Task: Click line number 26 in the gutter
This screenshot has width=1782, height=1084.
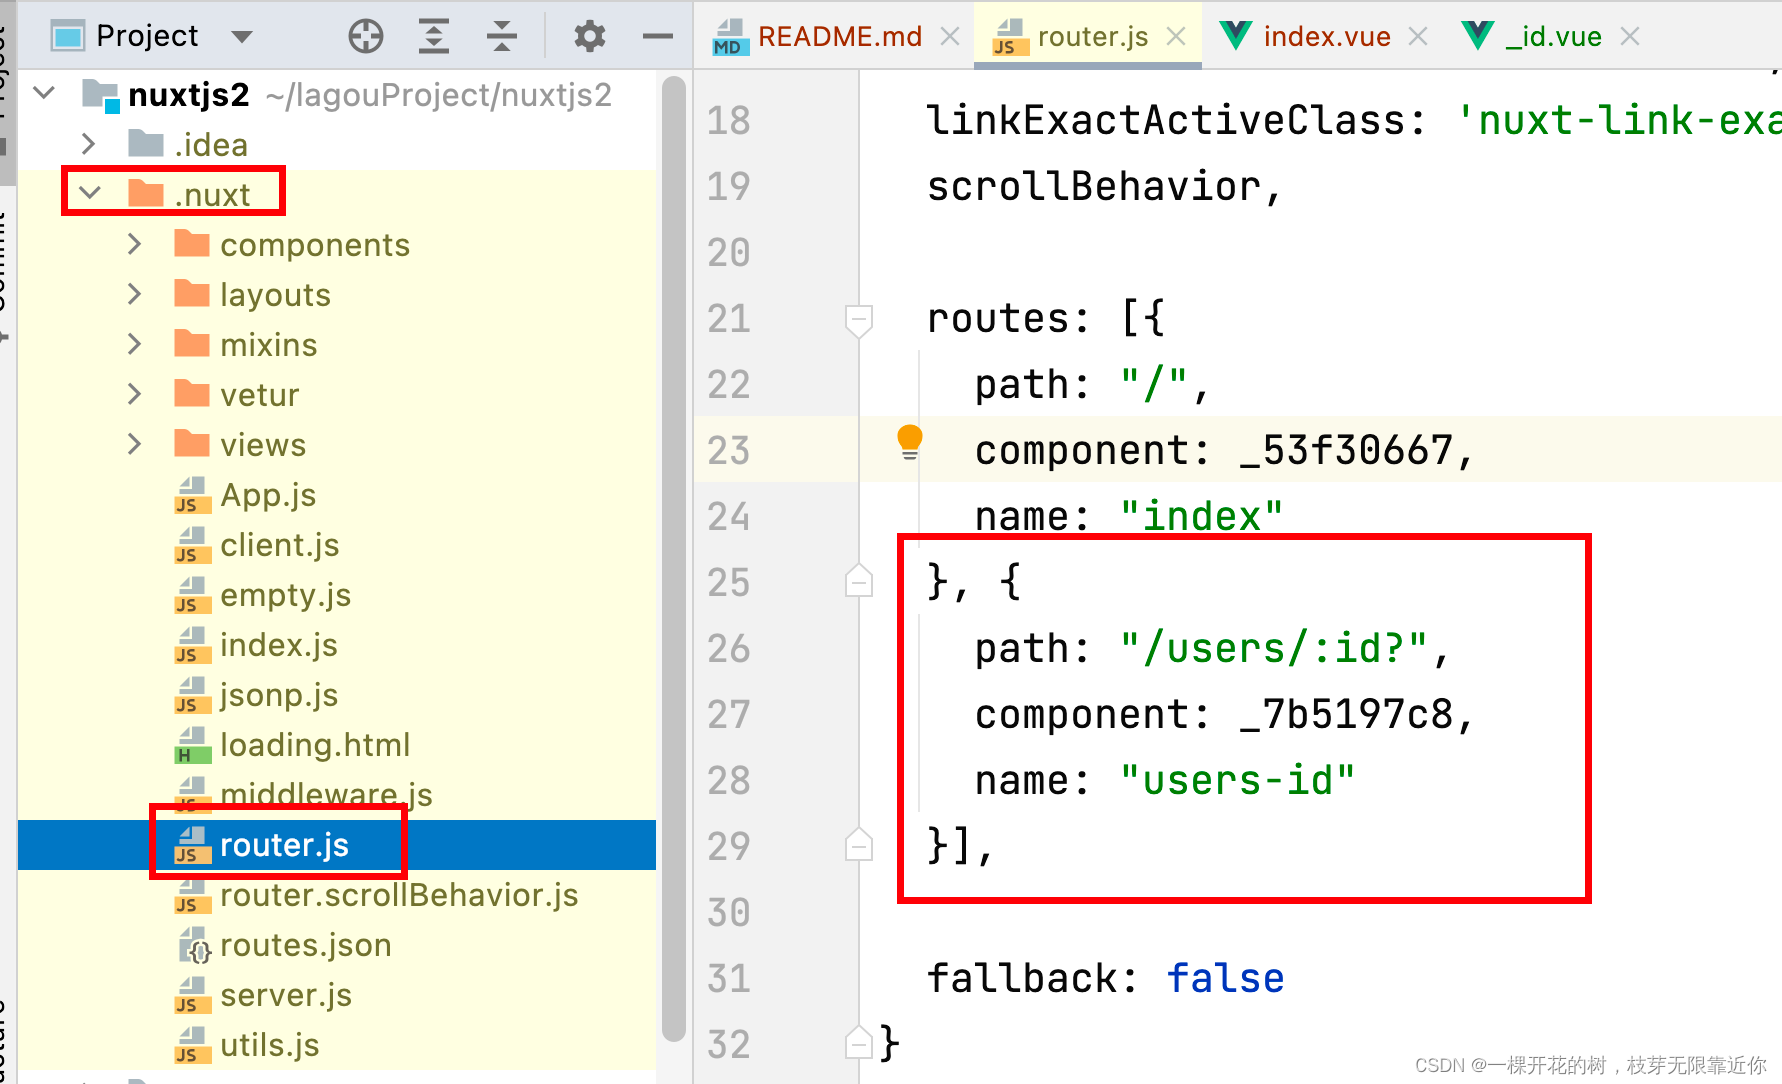Action: tap(728, 648)
